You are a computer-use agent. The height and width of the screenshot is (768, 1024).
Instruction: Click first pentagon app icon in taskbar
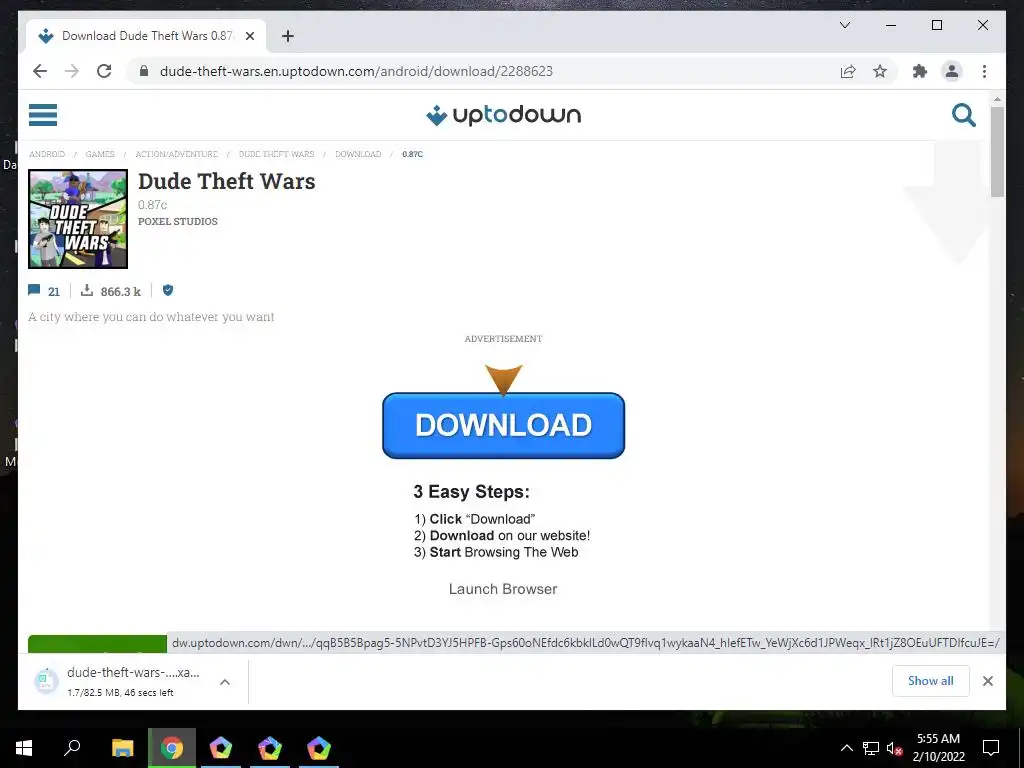tap(221, 748)
